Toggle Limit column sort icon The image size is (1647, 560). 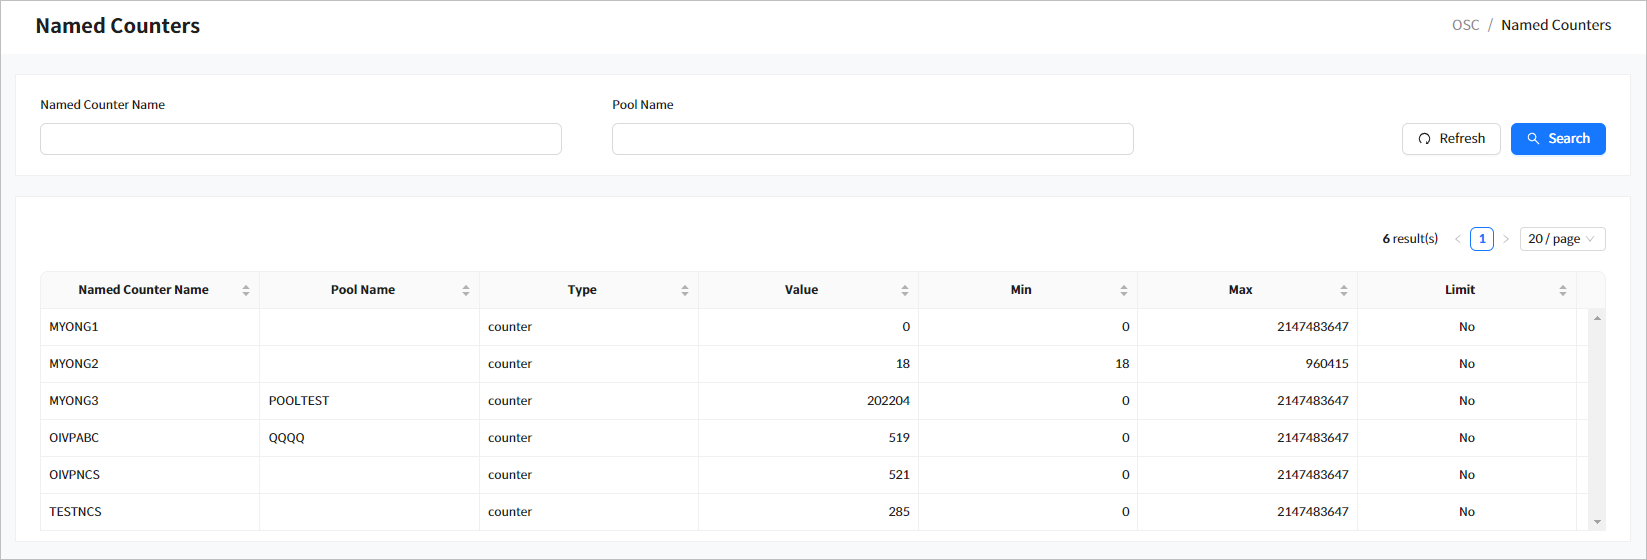pyautogui.click(x=1563, y=291)
